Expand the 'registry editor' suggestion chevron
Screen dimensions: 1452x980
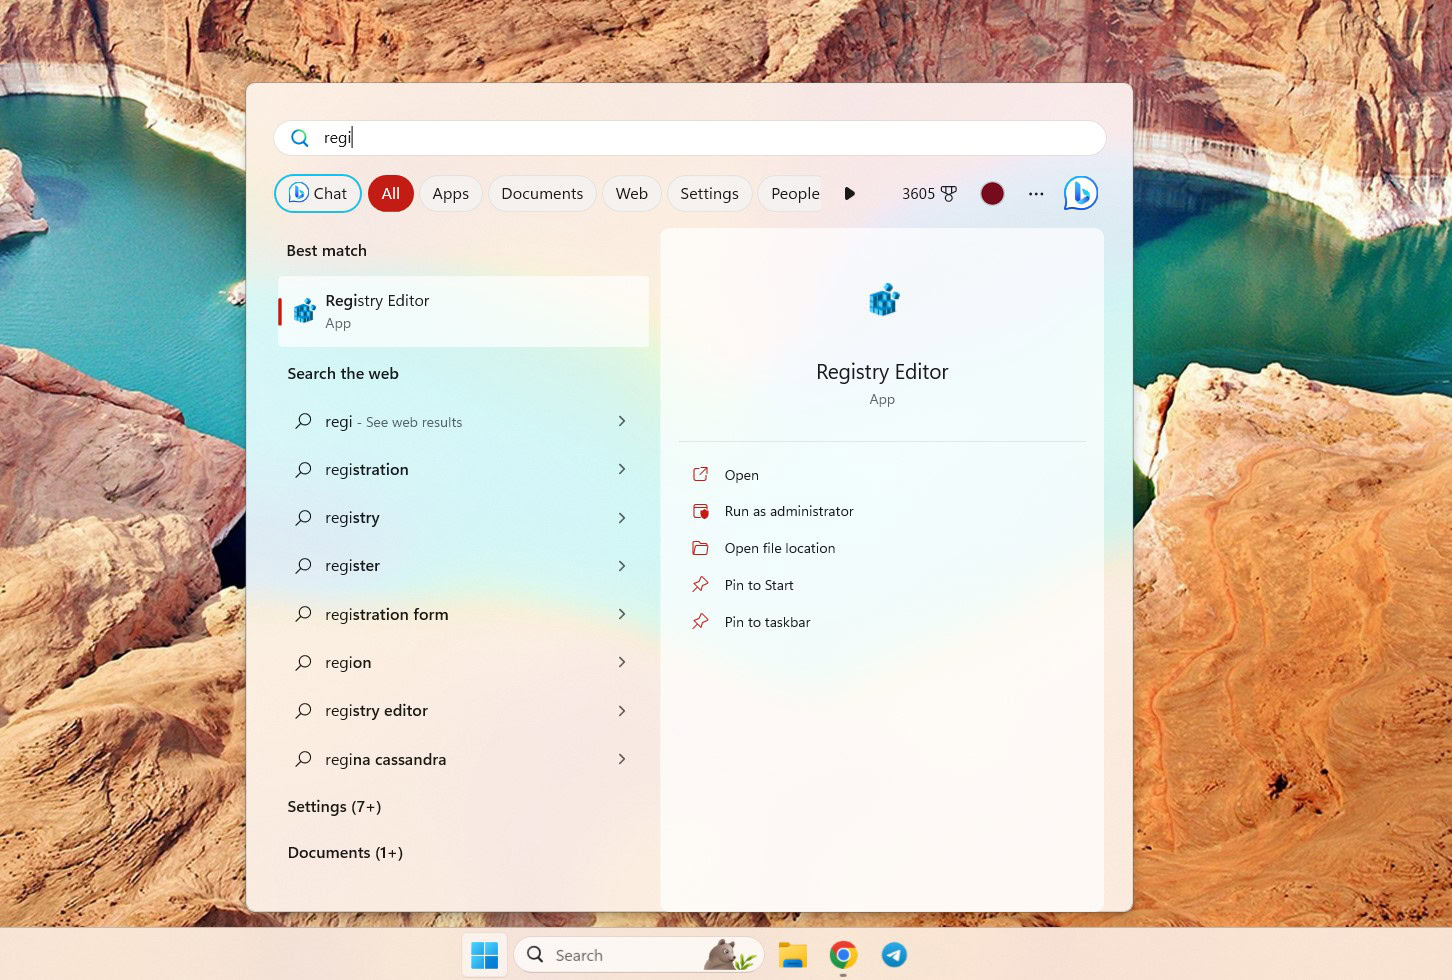coord(622,711)
